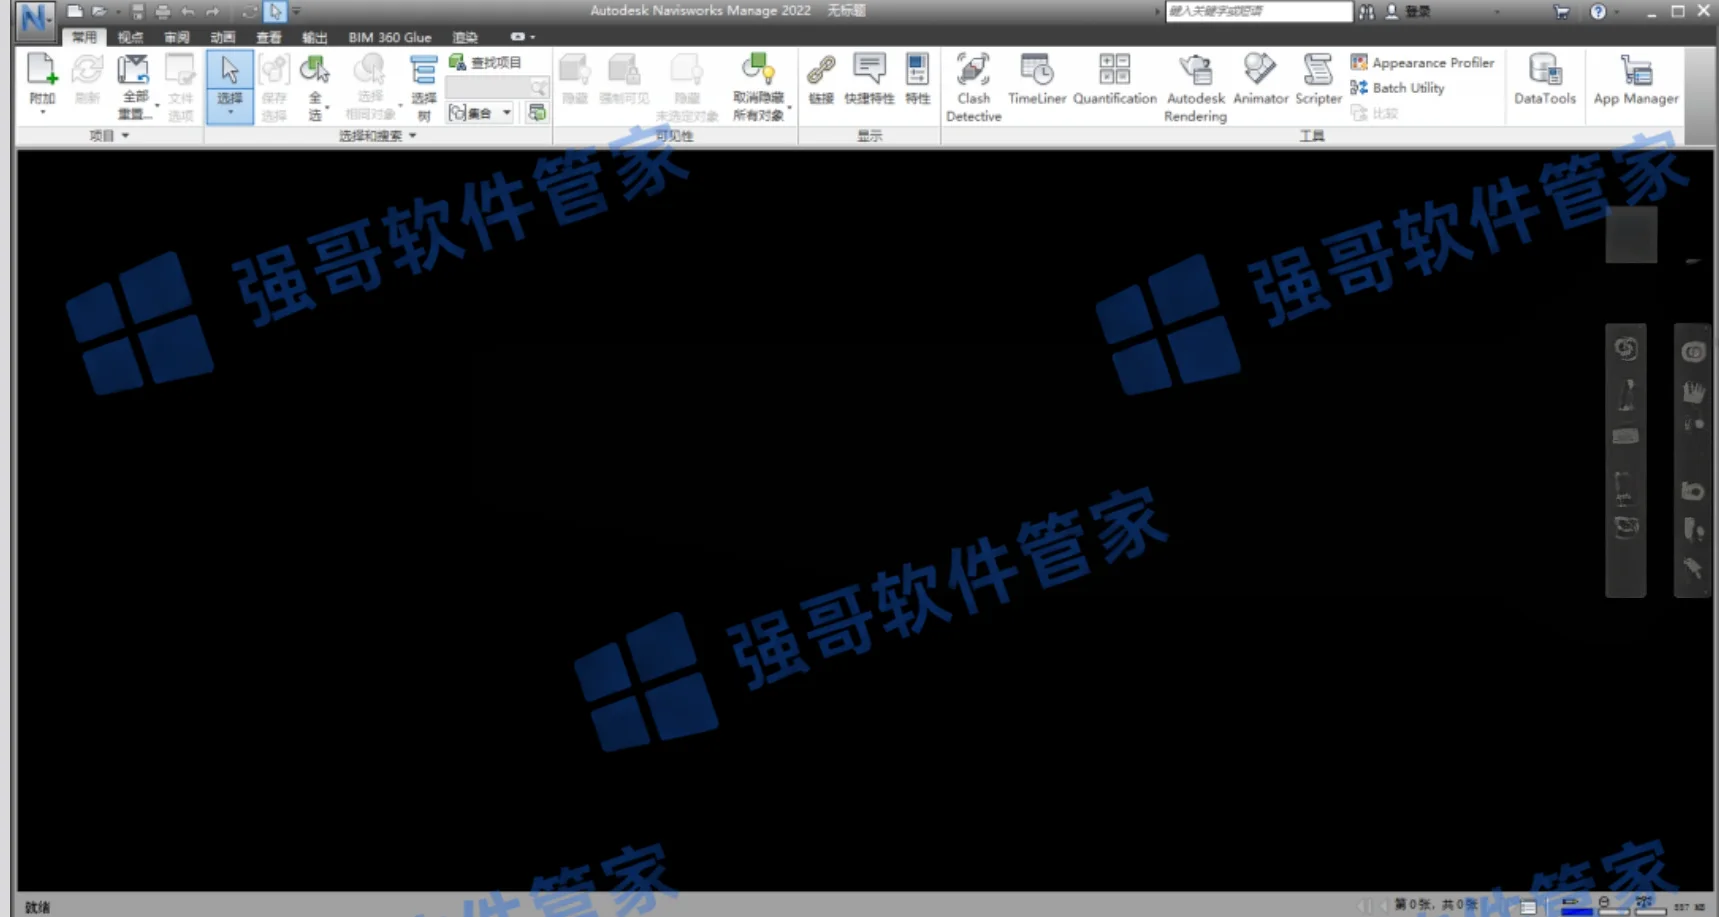This screenshot has width=1719, height=917.
Task: Click the Open file icon in quick access
Action: [x=99, y=12]
